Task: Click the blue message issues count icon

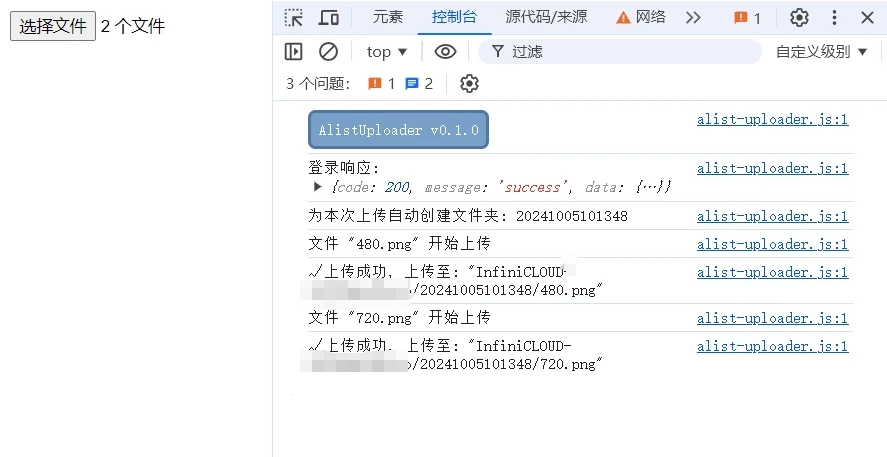Action: [412, 84]
